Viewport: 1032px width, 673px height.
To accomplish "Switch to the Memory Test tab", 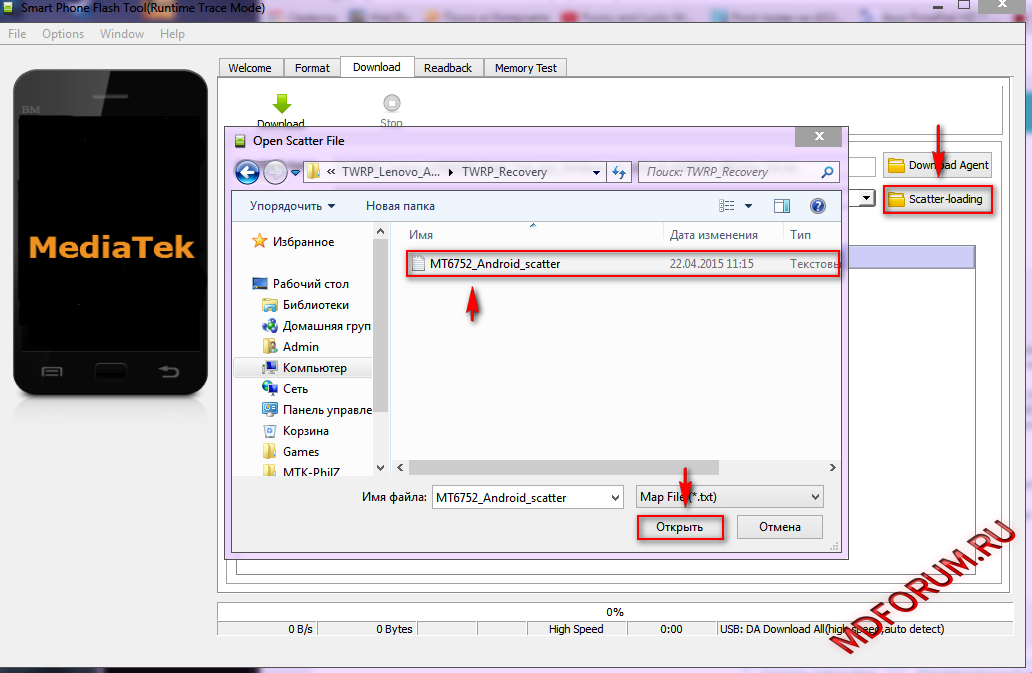I will 525,68.
